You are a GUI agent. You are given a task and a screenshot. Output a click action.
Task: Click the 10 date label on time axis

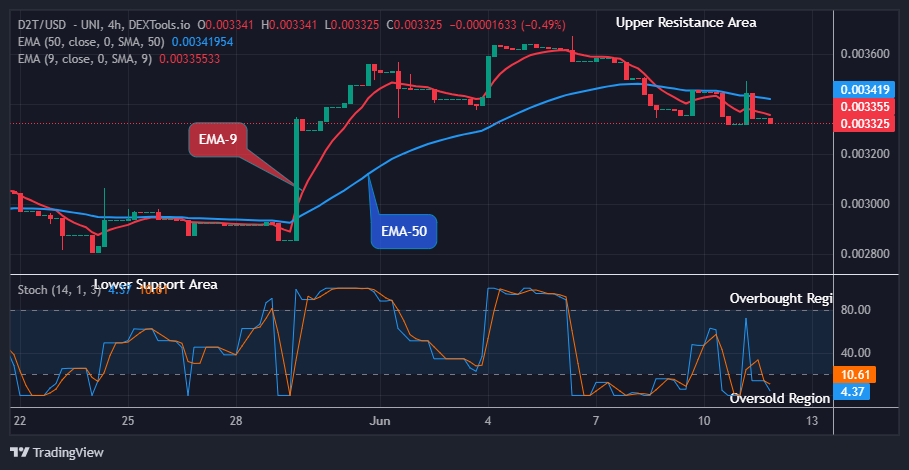pos(704,420)
